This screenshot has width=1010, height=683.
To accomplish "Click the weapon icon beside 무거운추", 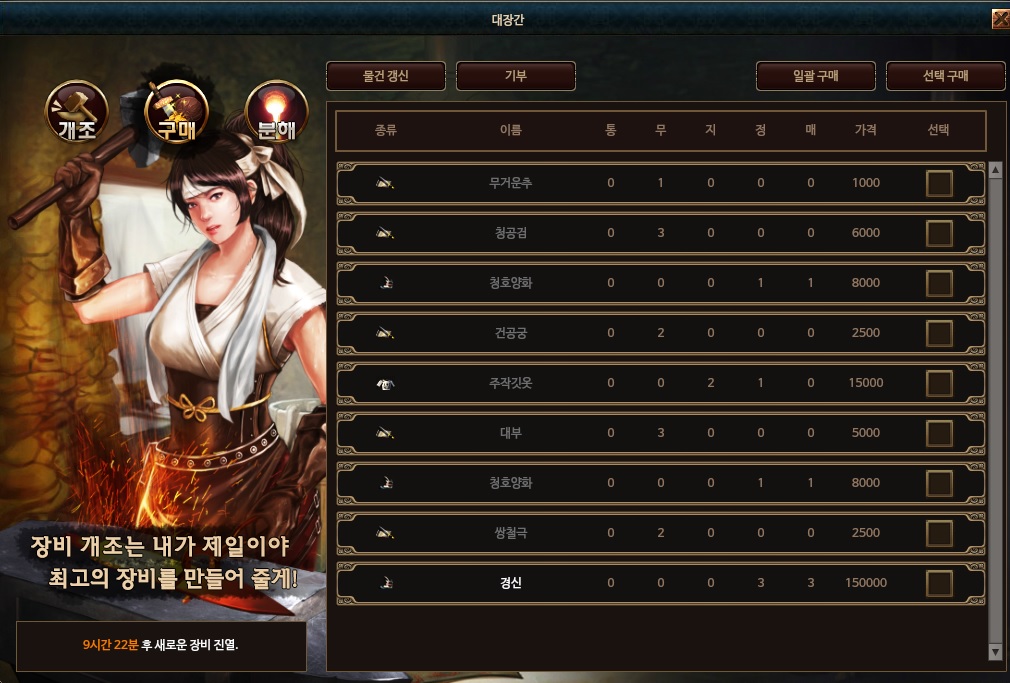I will (x=385, y=184).
